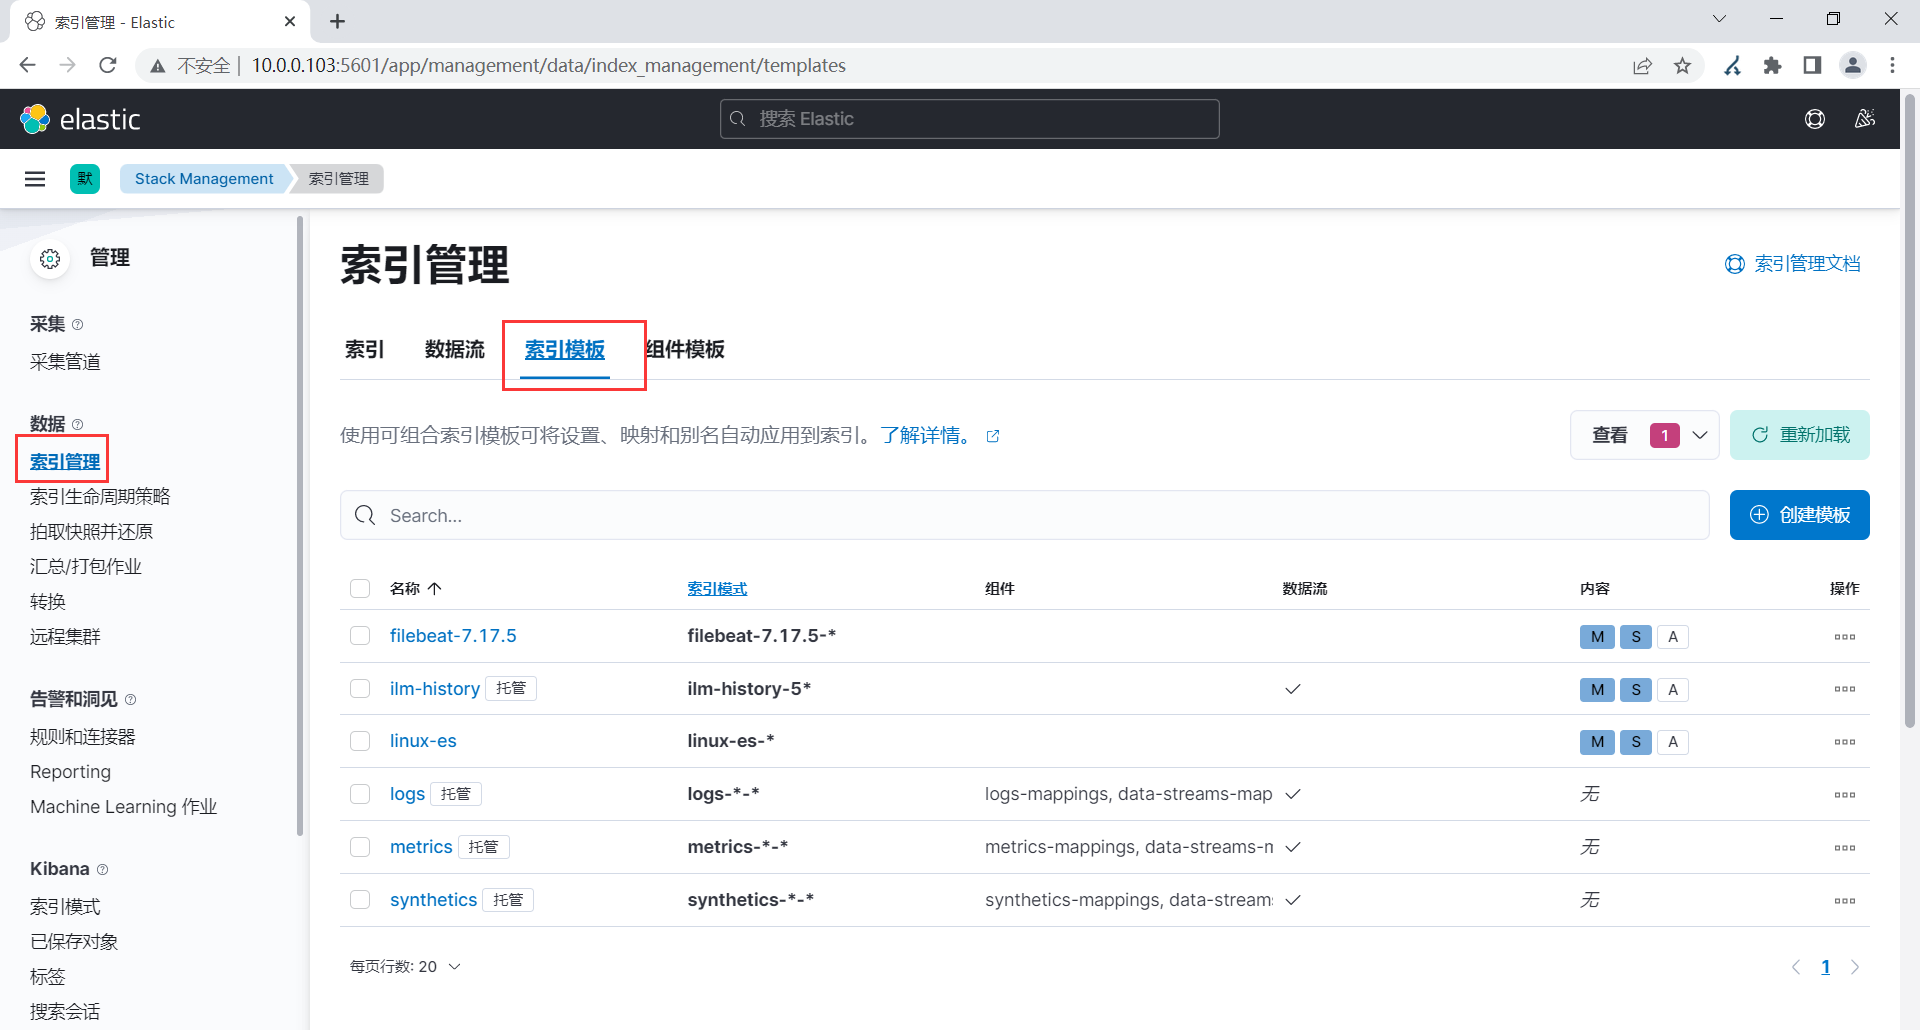Open the browser extensions puzzle icon
This screenshot has height=1030, width=1920.
[1772, 65]
